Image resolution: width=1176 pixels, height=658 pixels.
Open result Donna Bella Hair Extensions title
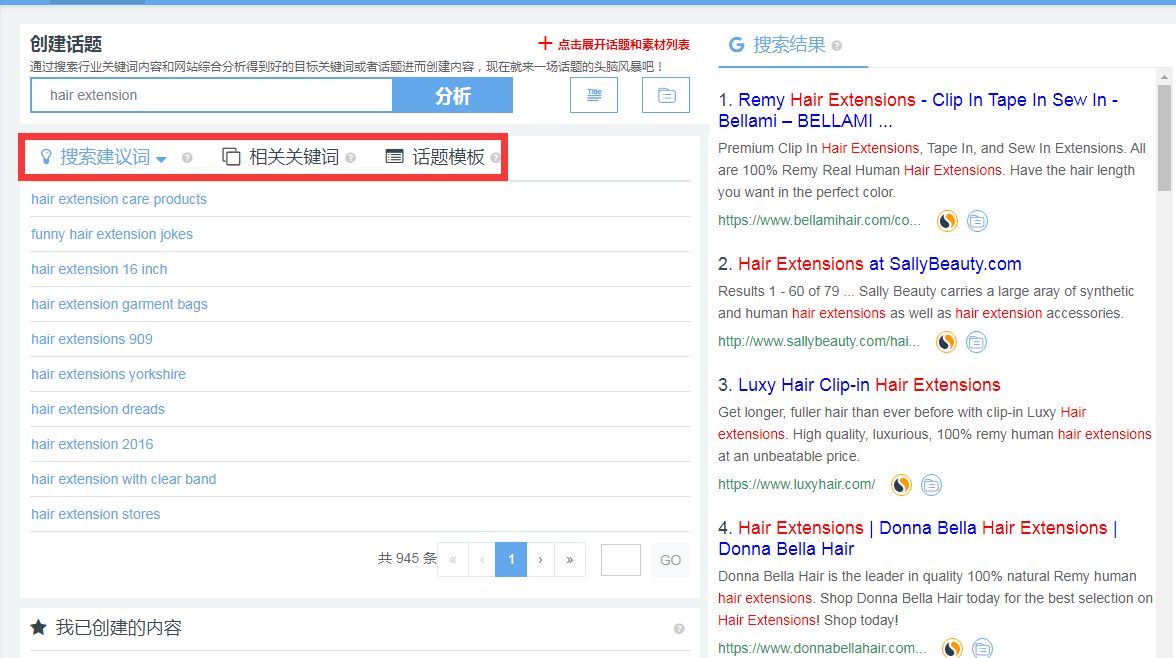pyautogui.click(x=918, y=538)
